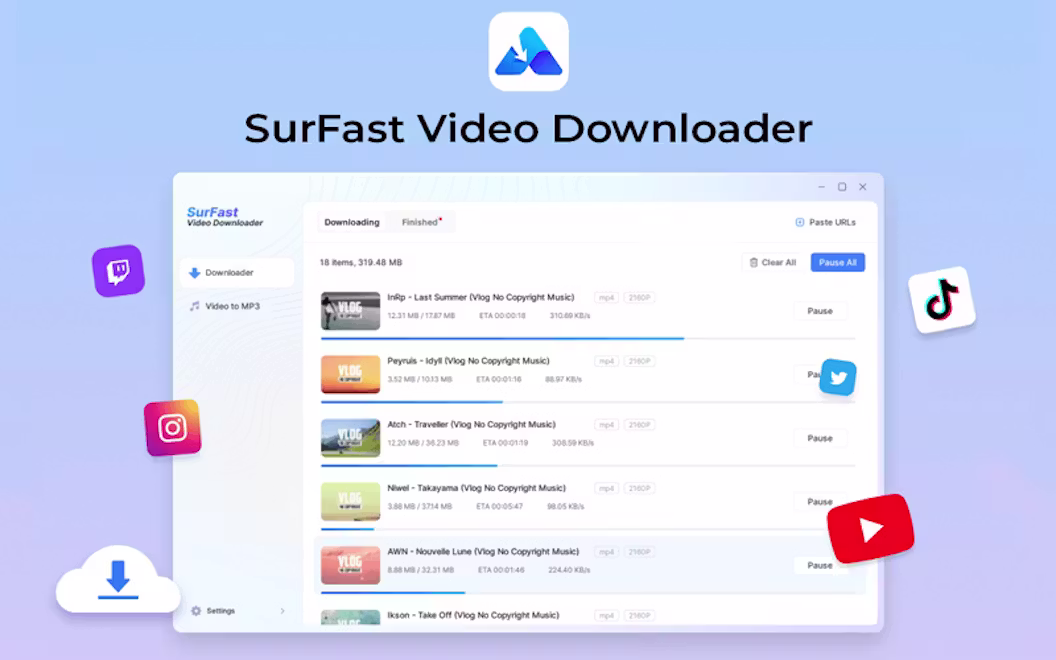1056x660 pixels.
Task: Click the Pause All button
Action: (x=838, y=263)
